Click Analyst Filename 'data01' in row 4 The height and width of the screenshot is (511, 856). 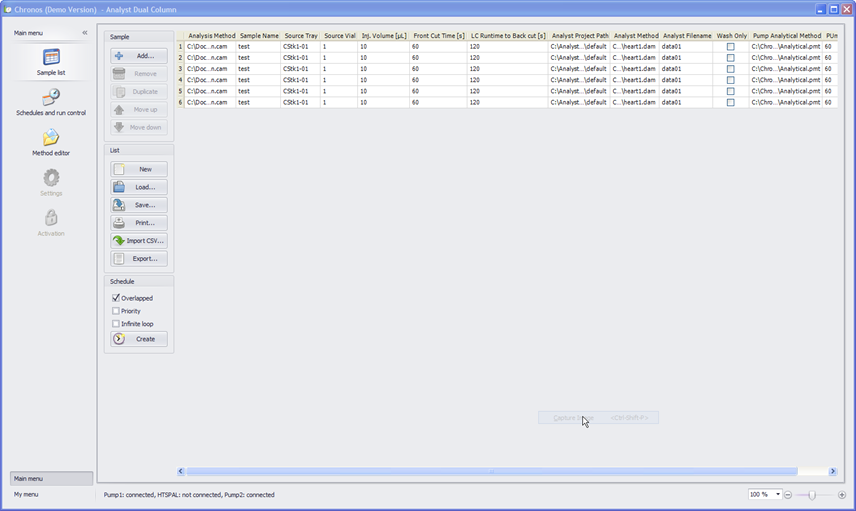point(686,80)
